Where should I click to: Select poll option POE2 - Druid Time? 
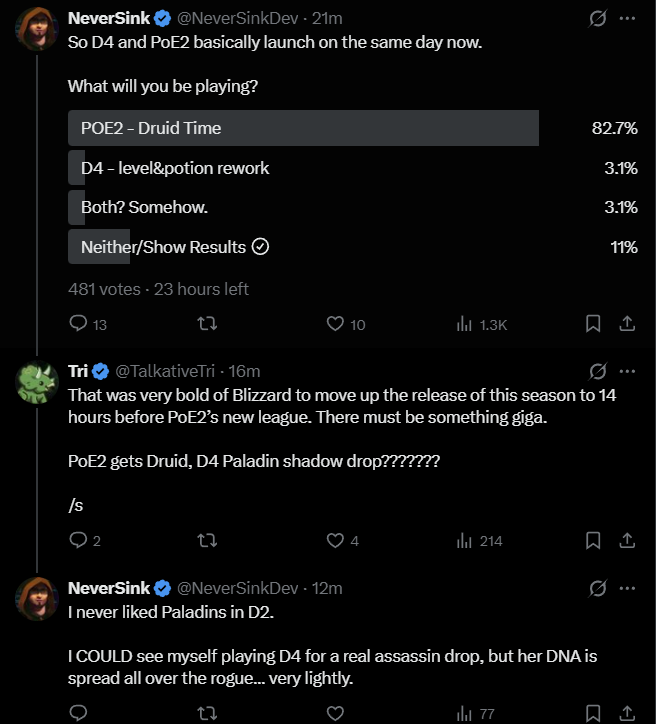pos(303,128)
